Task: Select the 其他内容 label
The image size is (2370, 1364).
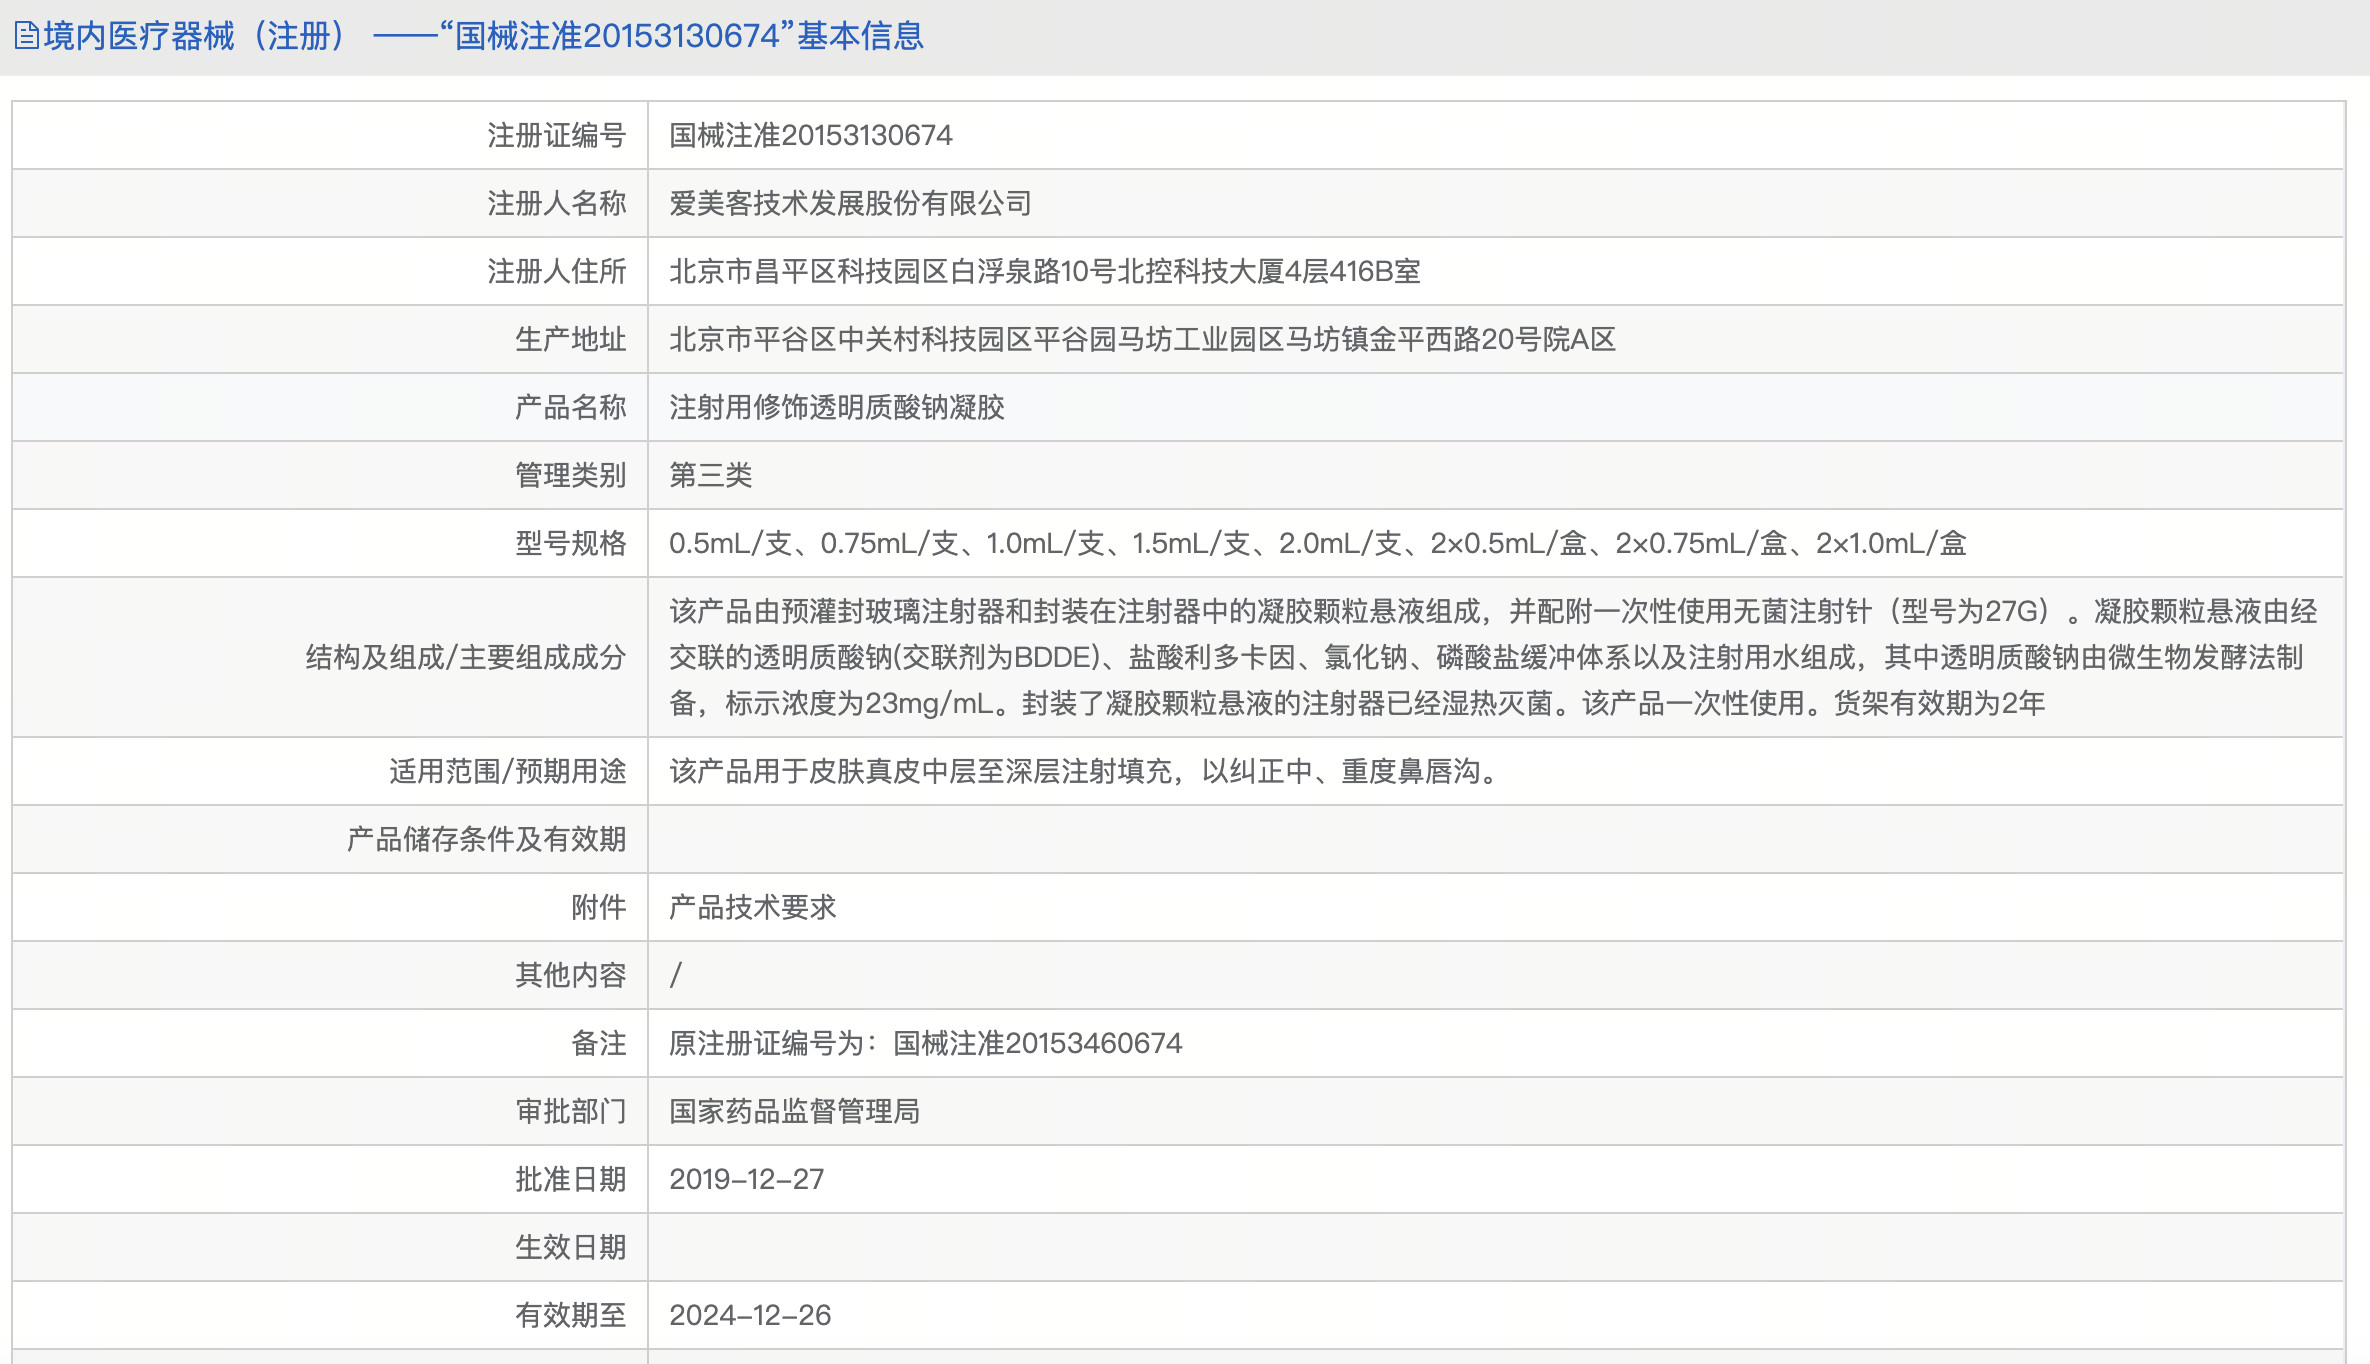Action: (x=571, y=975)
